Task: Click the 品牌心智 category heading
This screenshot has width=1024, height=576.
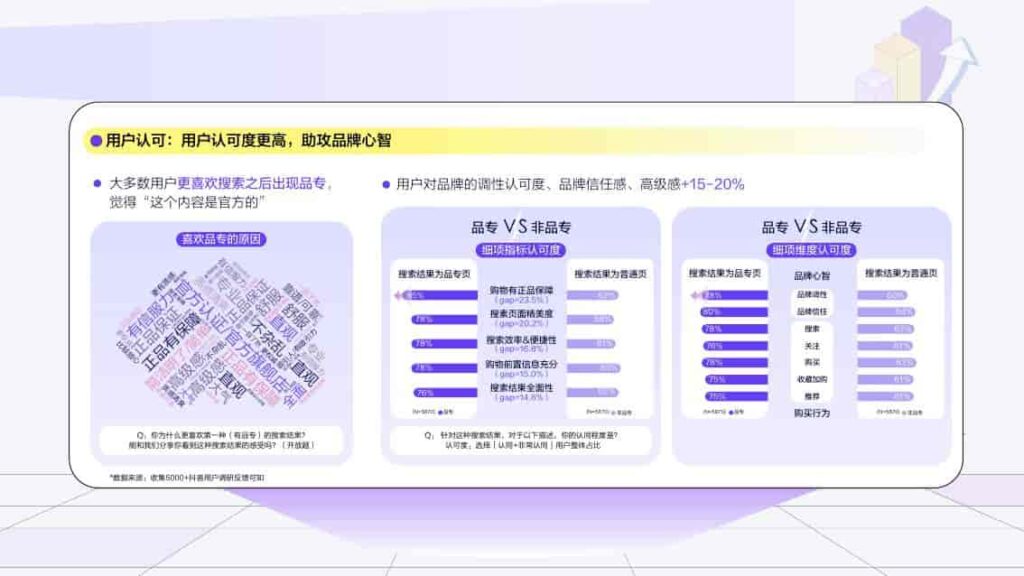Action: pos(811,275)
